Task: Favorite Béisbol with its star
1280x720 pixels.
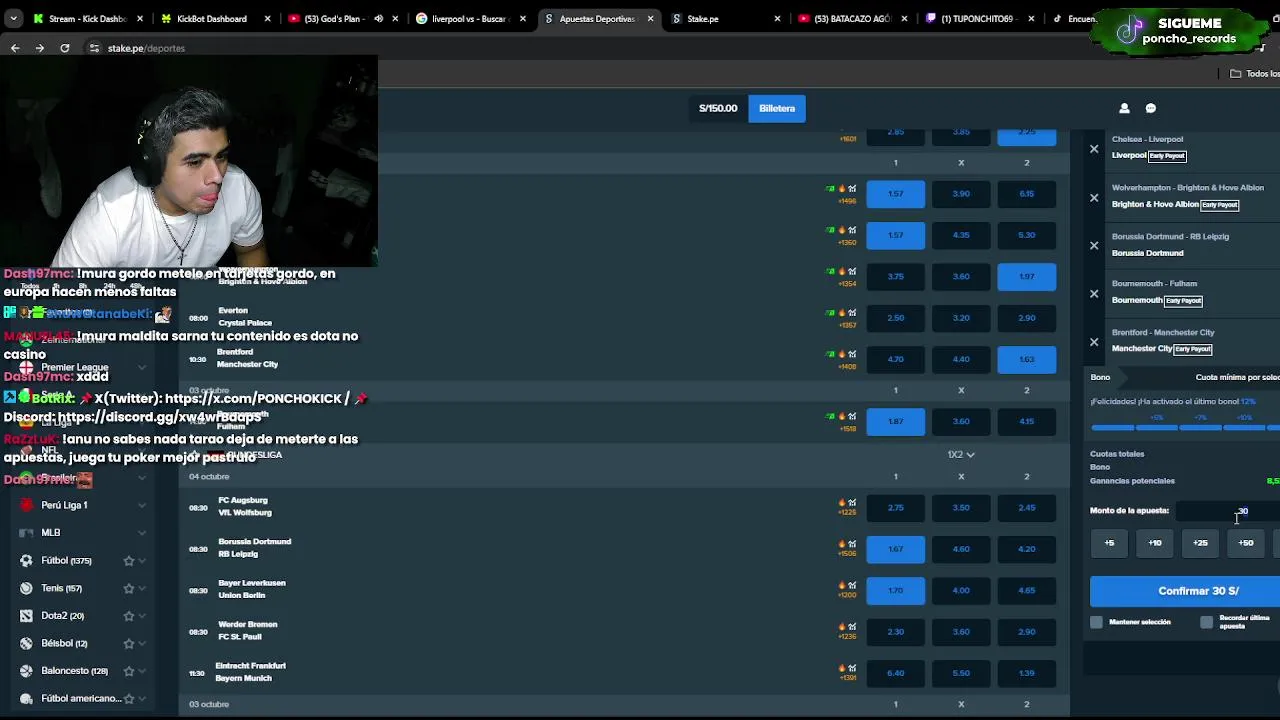Action: (x=128, y=643)
